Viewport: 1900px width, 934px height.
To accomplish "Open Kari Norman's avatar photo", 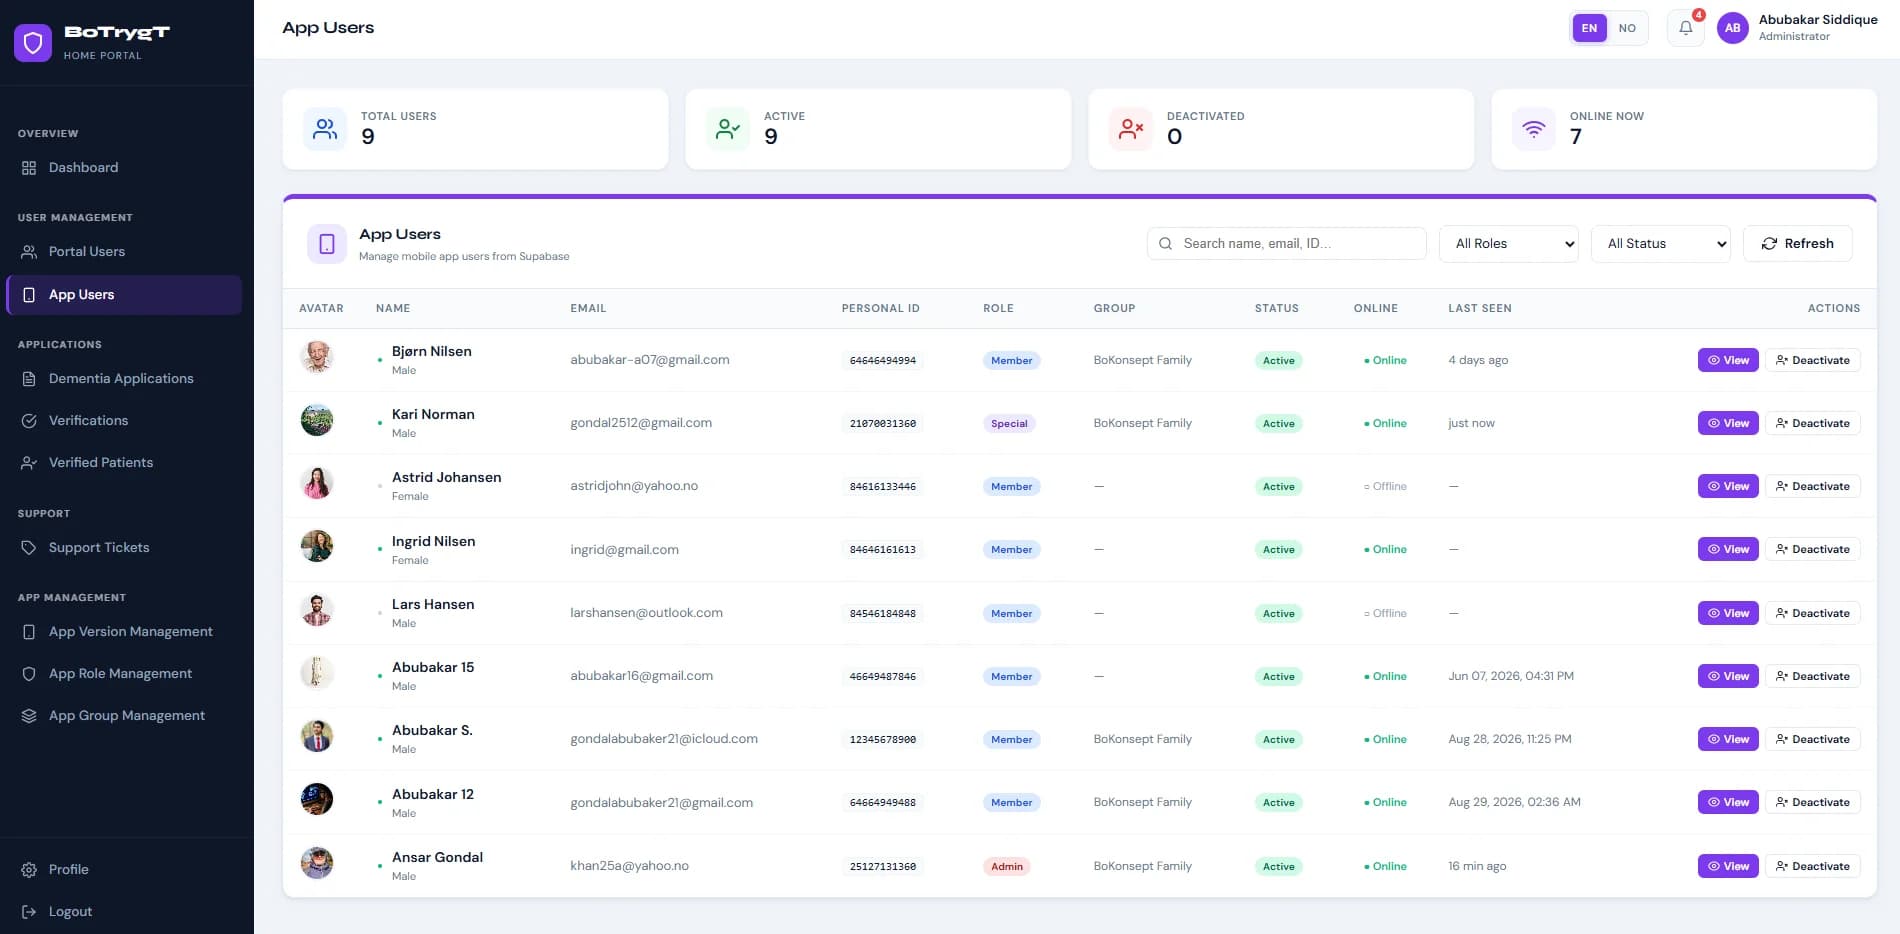I will pos(317,420).
